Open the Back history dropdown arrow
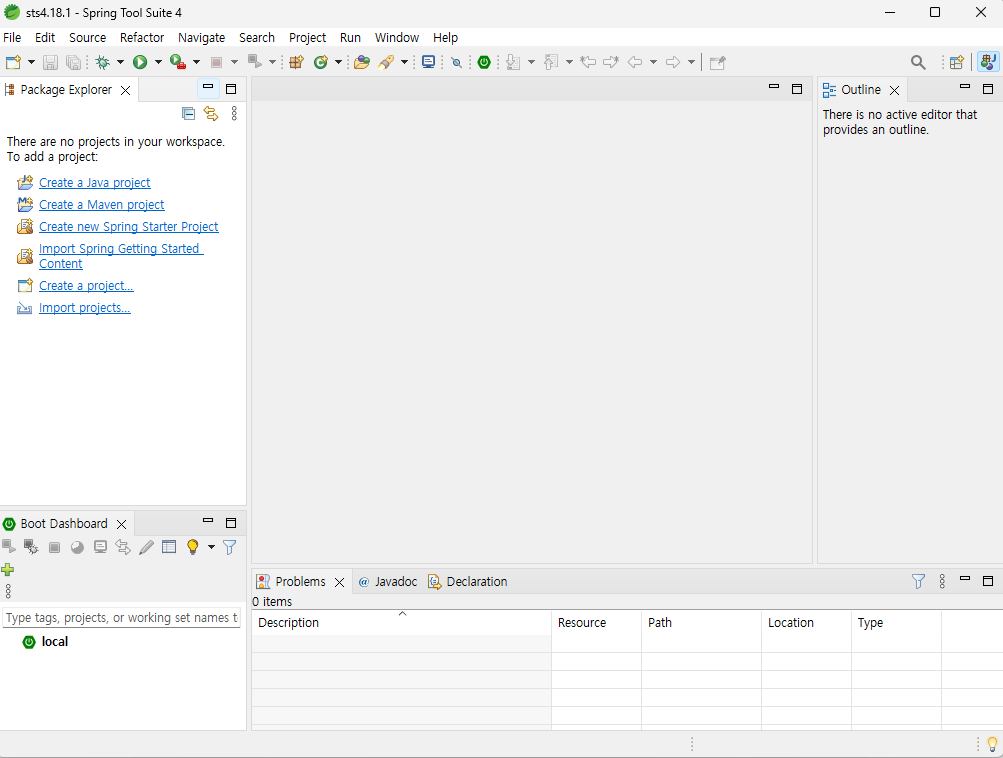Screen dimensions: 1003x758 click(x=653, y=62)
